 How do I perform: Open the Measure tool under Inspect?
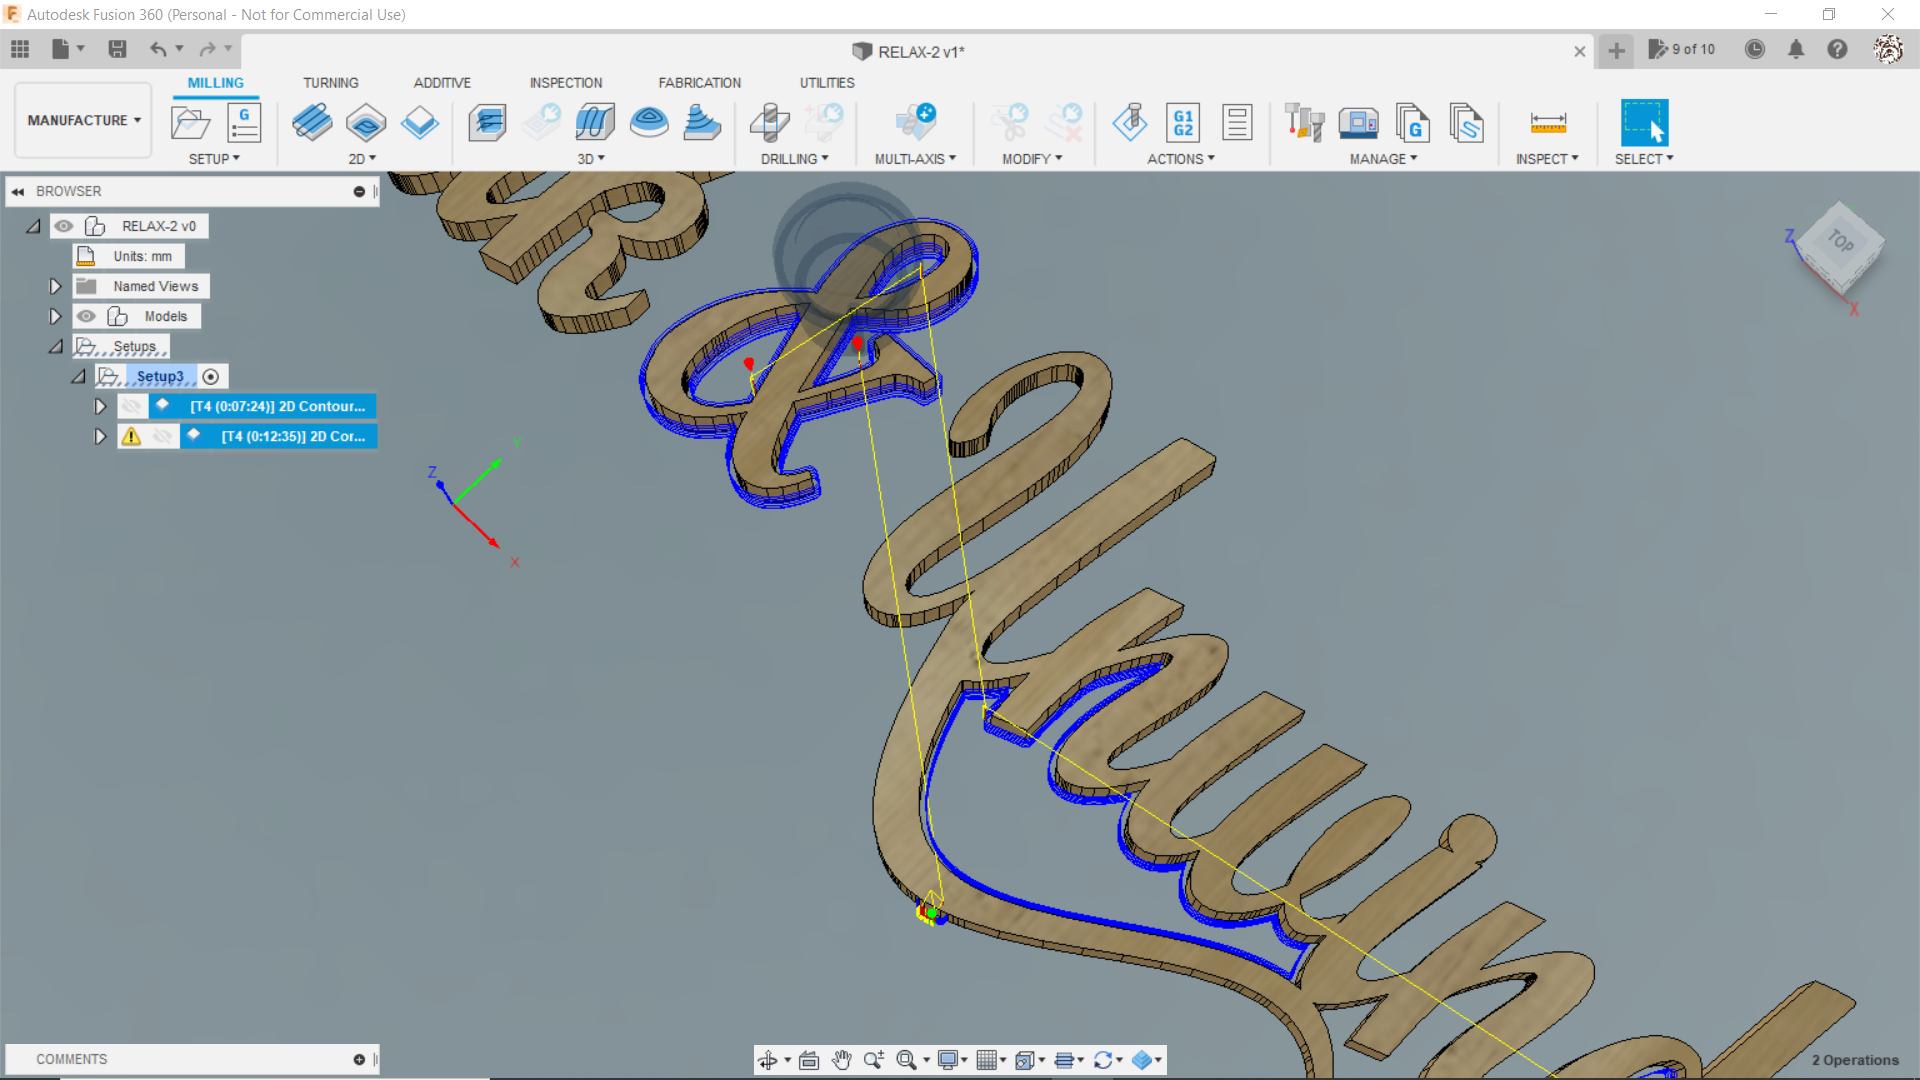[1547, 122]
